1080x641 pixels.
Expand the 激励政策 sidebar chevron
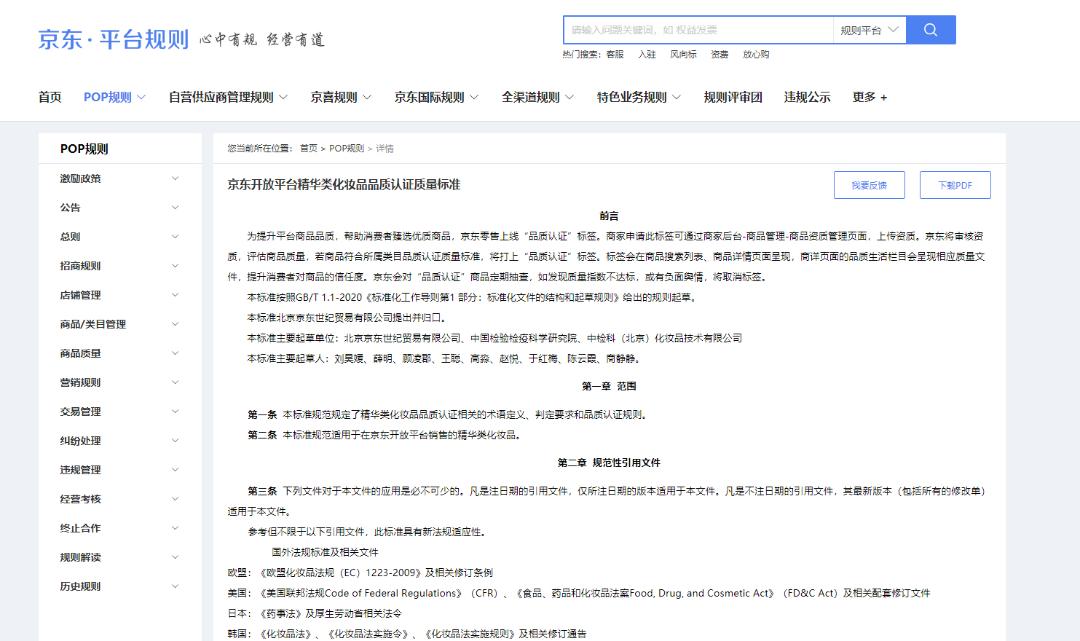(x=175, y=179)
